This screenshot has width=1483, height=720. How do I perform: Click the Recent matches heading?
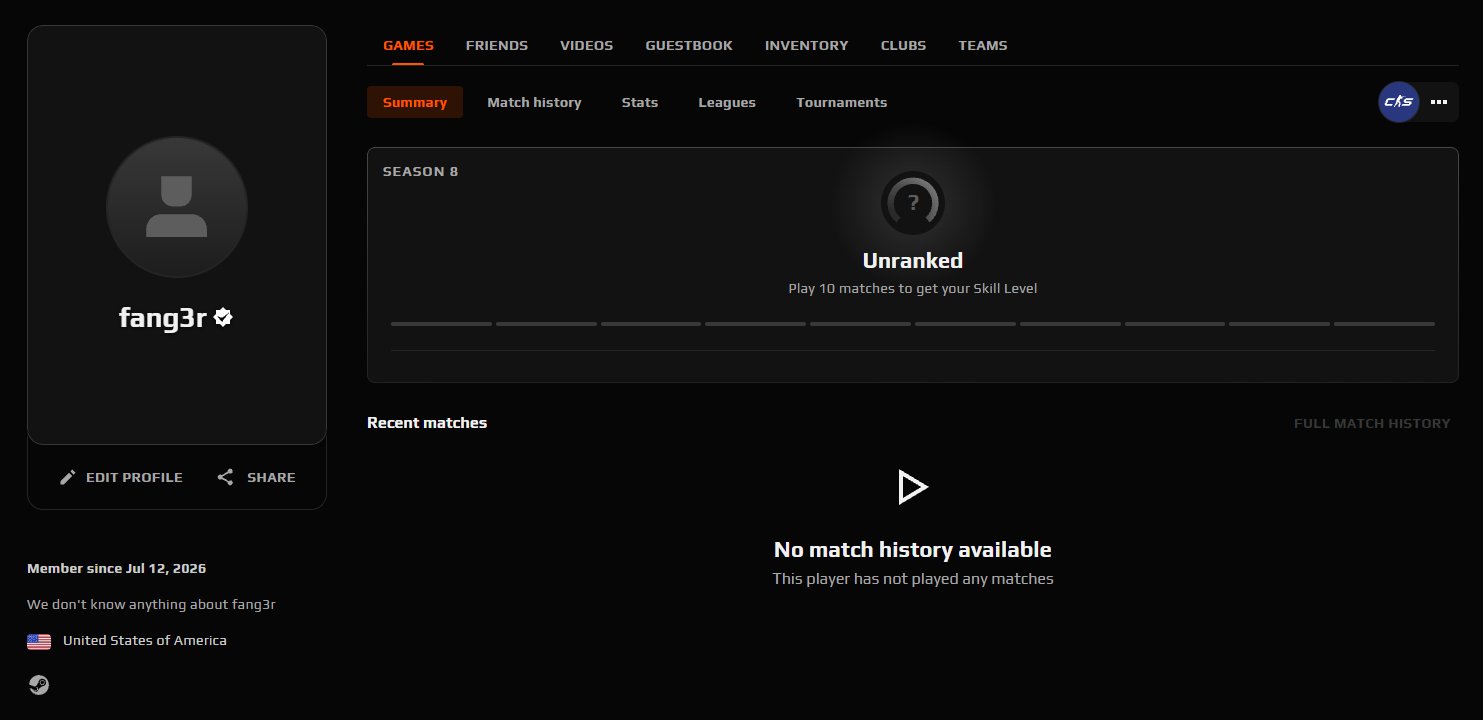tap(427, 422)
